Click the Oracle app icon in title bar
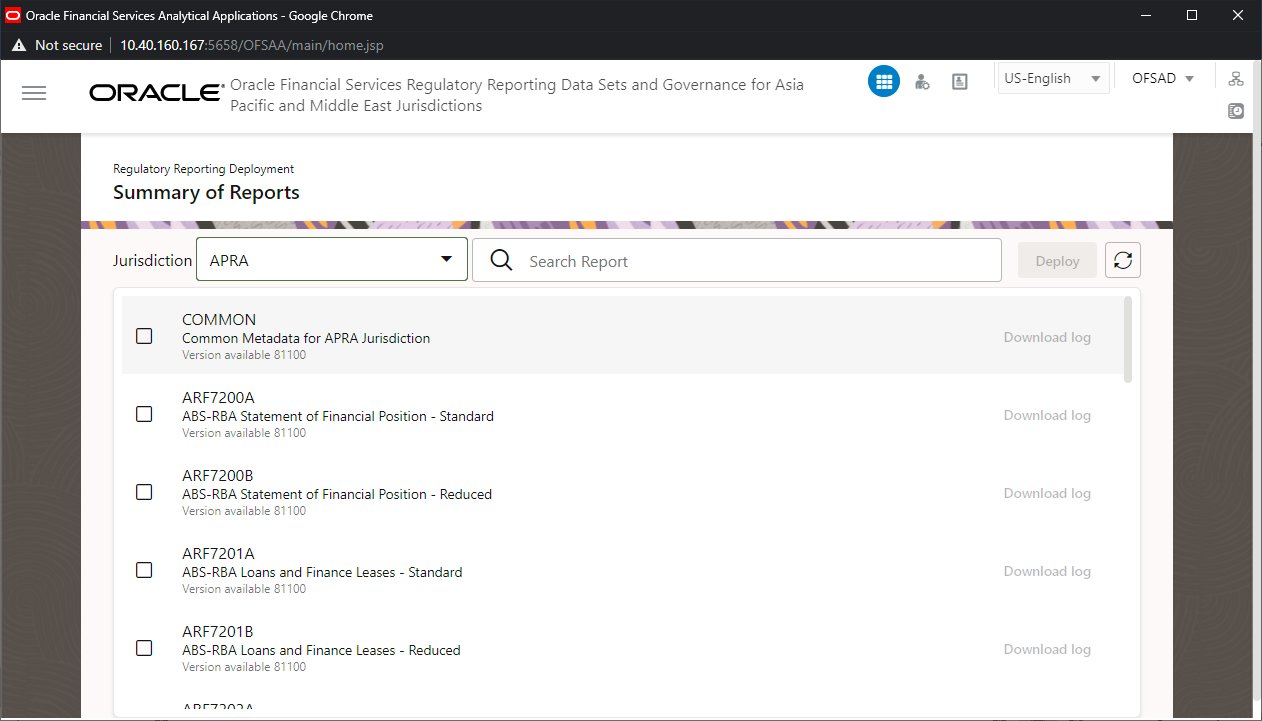The image size is (1262, 721). [x=13, y=15]
